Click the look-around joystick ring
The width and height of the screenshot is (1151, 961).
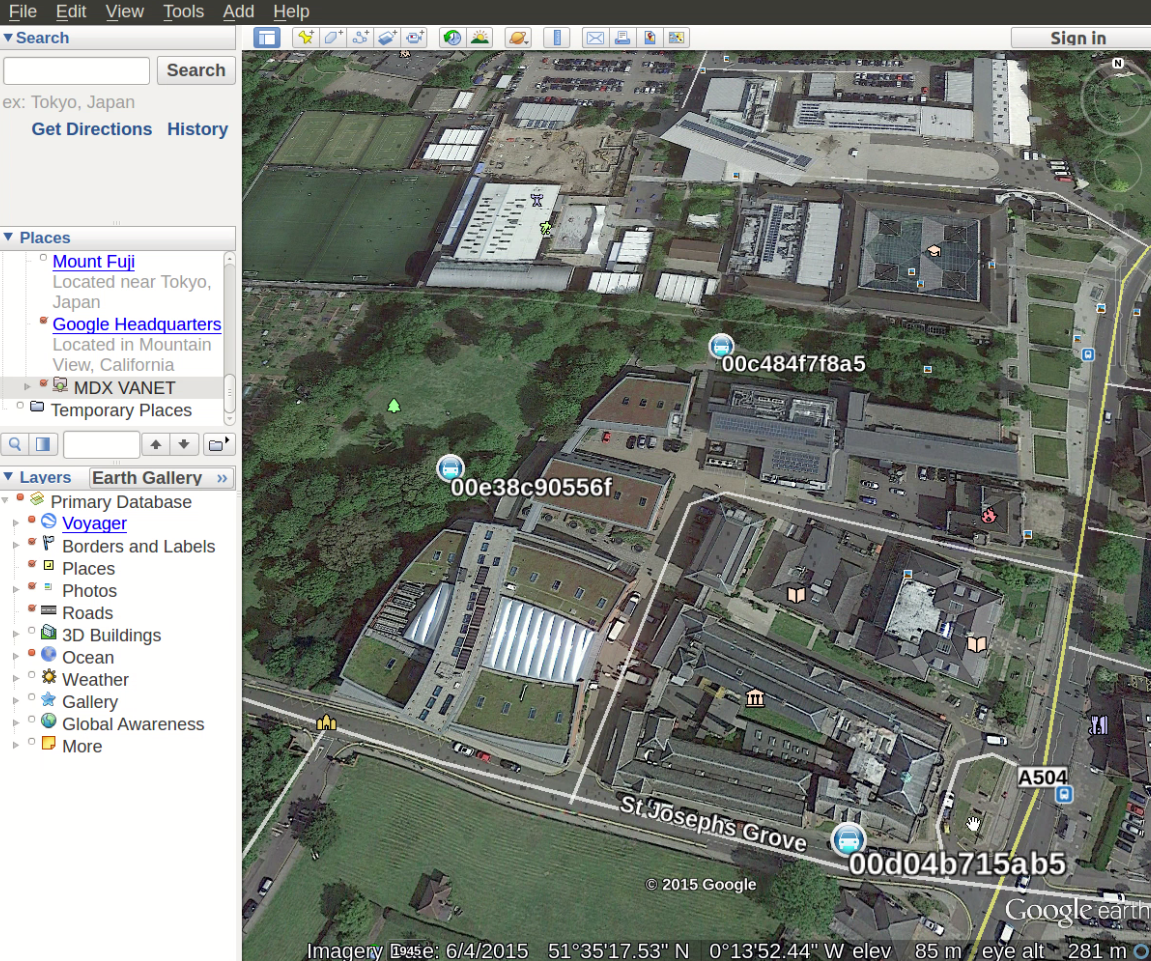click(x=1116, y=98)
